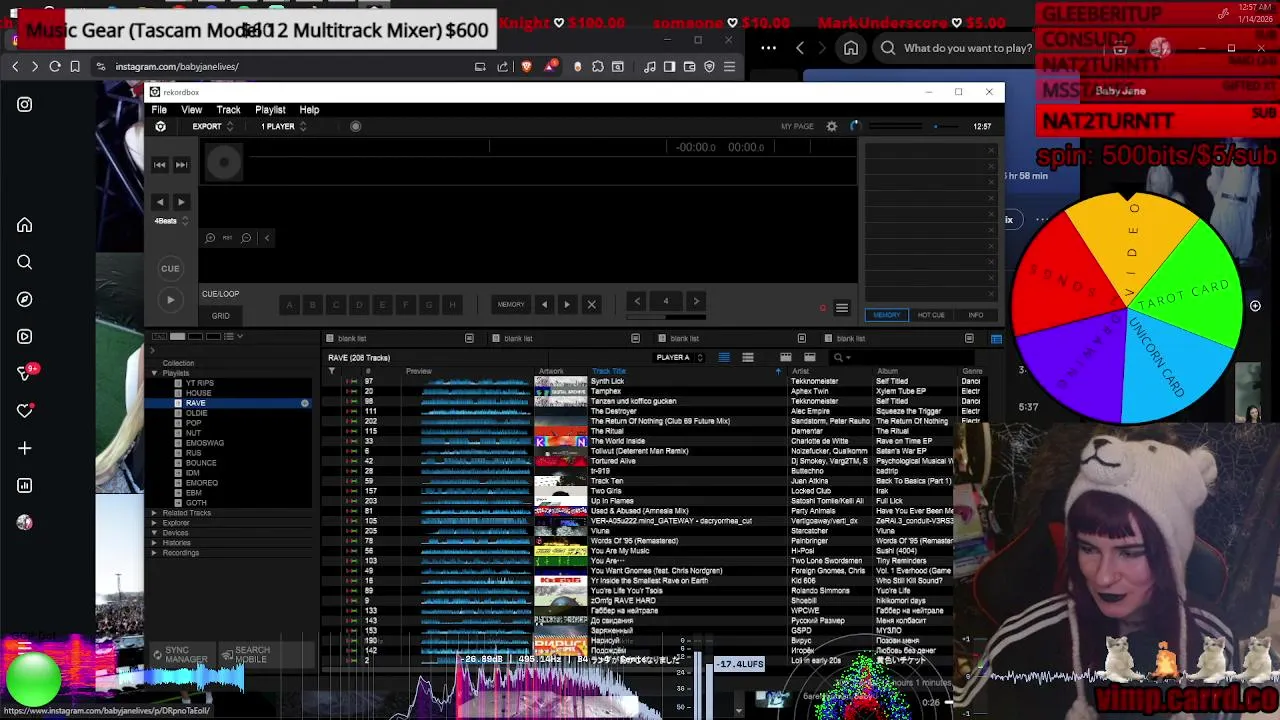Click the MEMORY cue set button
This screenshot has height=720, width=1280.
click(511, 304)
